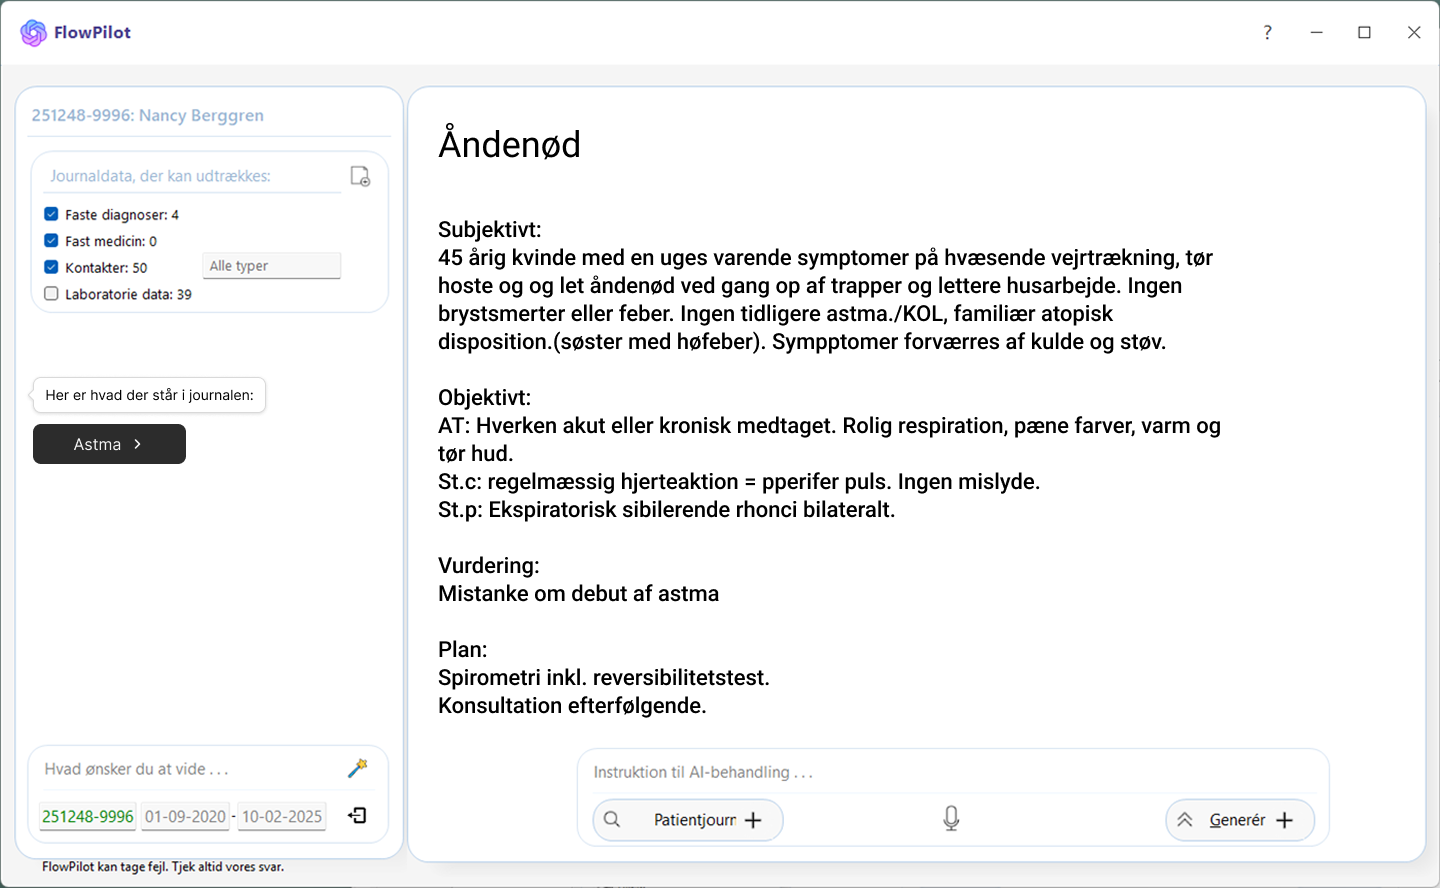Viewport: 1440px width, 888px height.
Task: Expand the Astma journal entry
Action: coord(109,444)
